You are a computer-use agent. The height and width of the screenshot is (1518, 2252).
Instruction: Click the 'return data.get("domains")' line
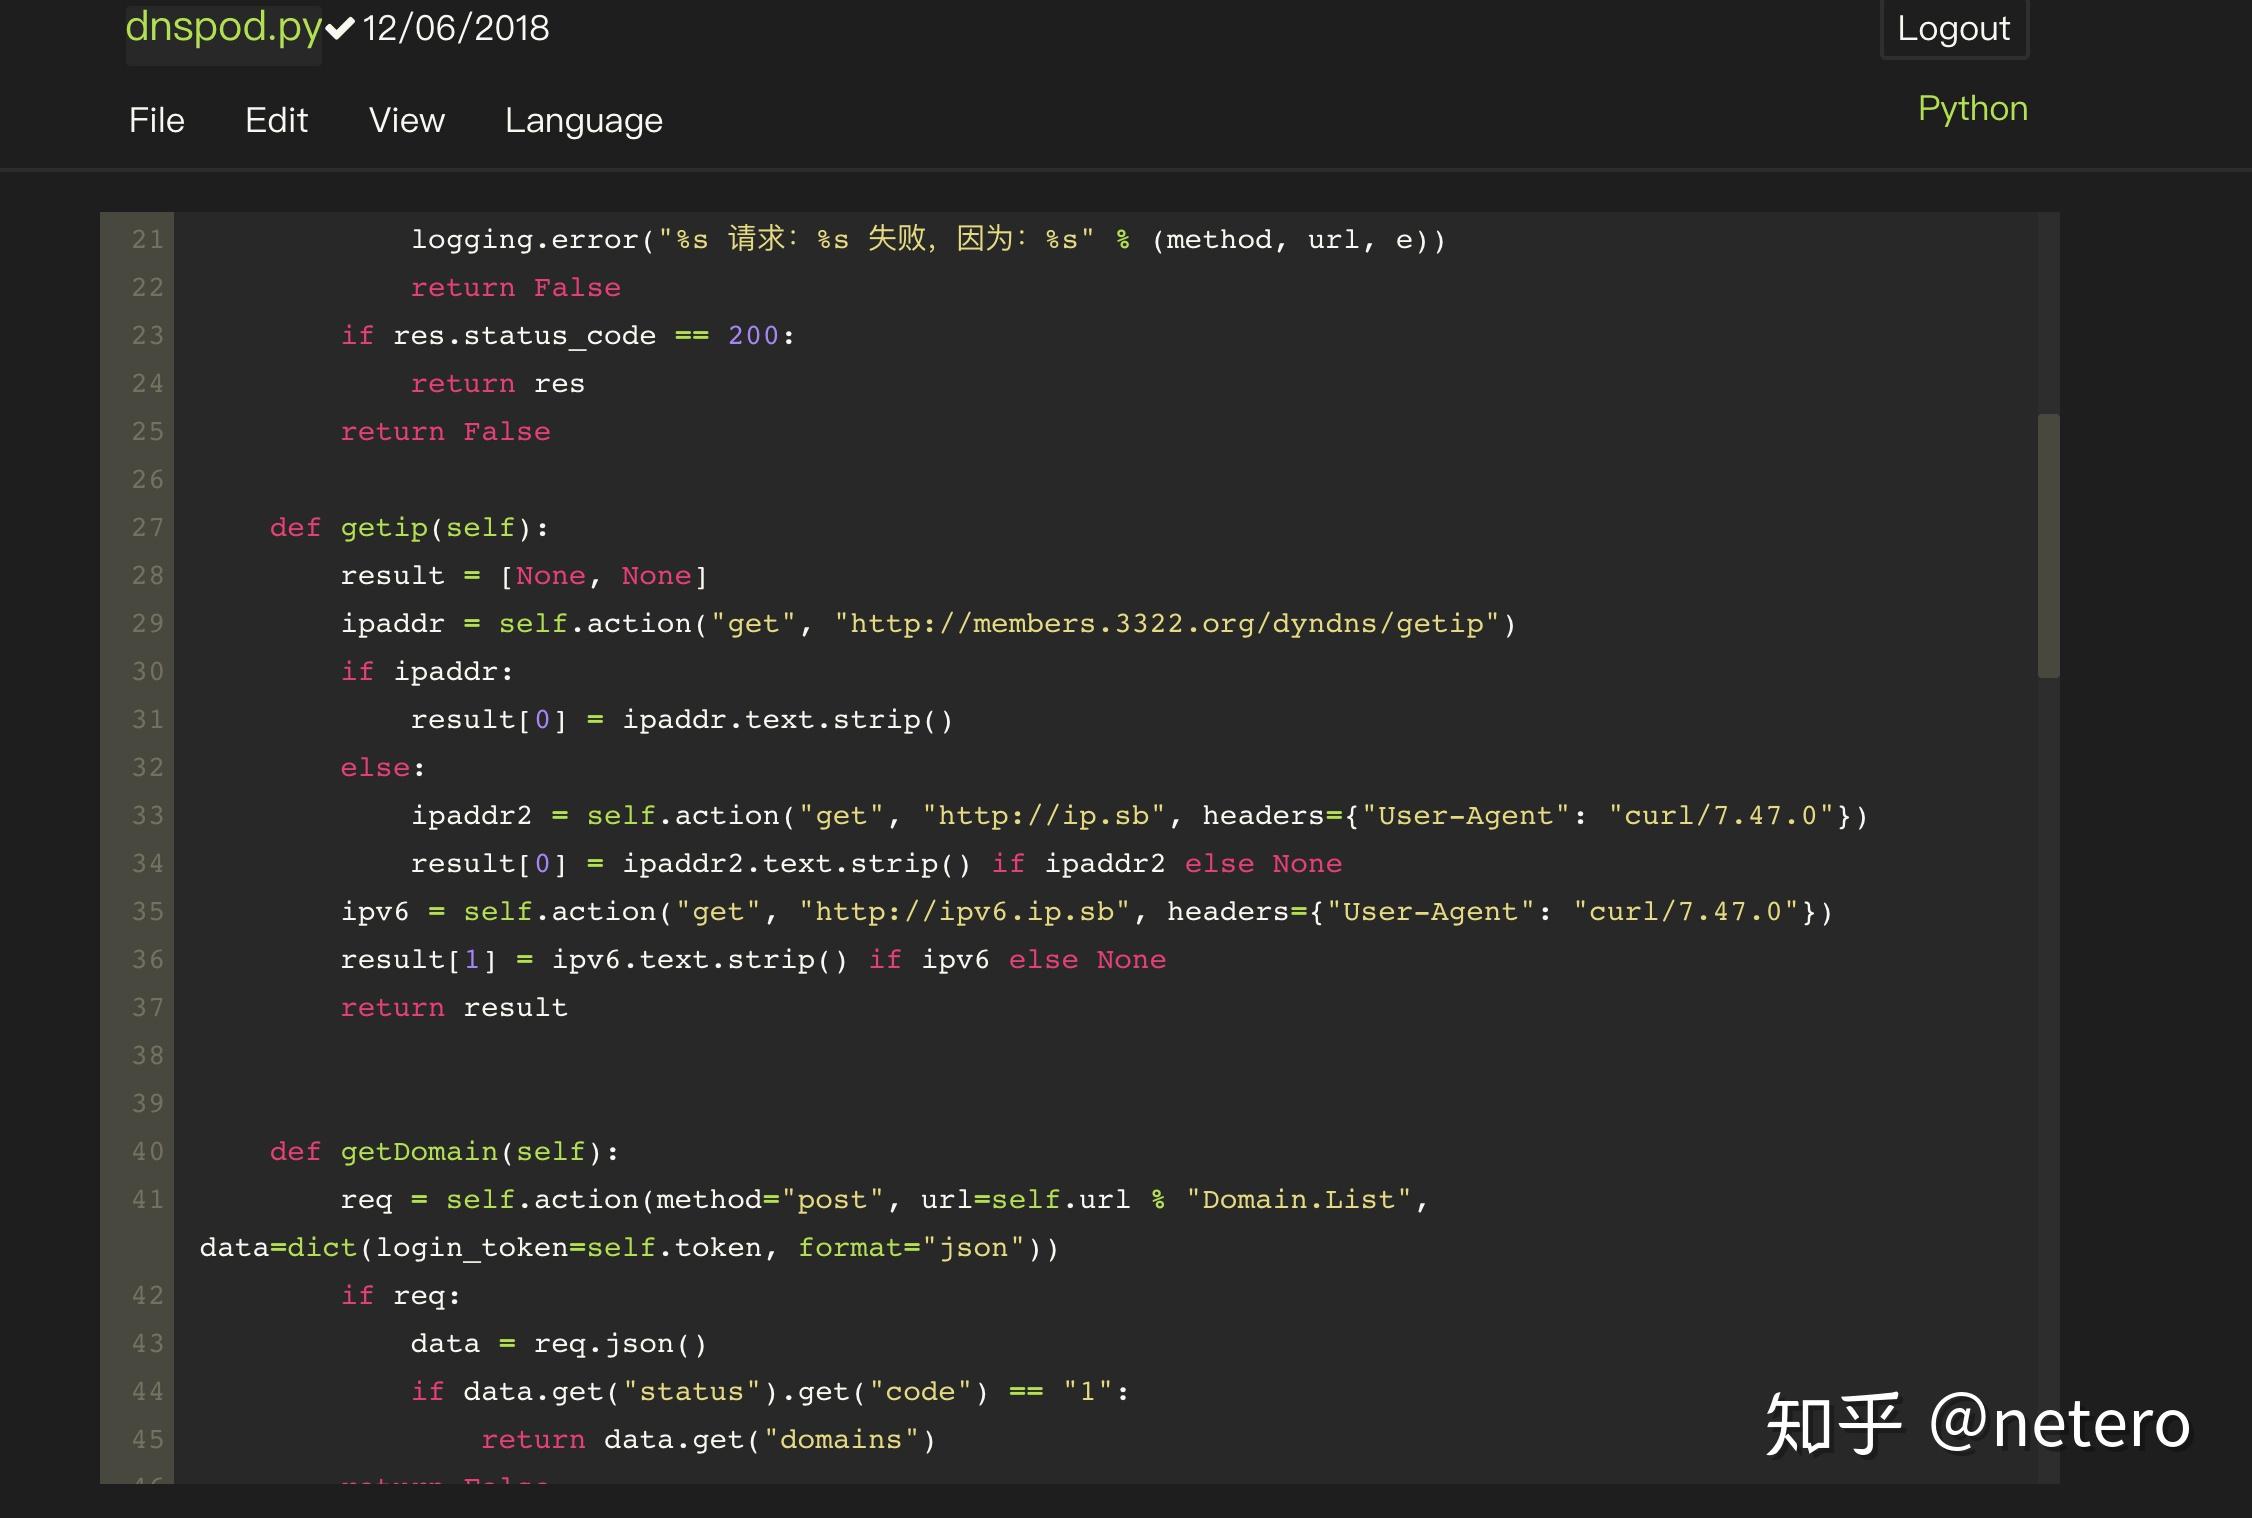(709, 1440)
